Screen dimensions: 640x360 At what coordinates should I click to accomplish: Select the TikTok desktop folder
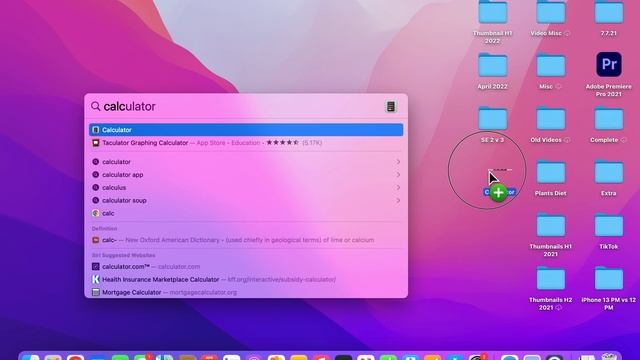[x=609, y=231]
